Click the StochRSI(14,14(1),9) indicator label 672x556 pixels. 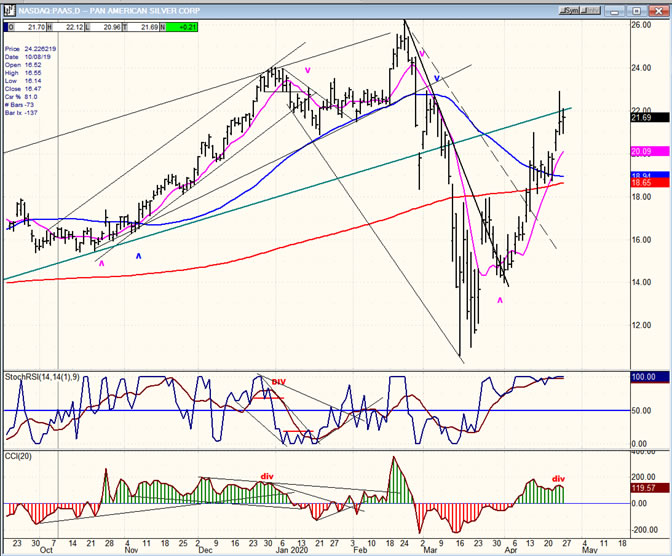[42, 377]
